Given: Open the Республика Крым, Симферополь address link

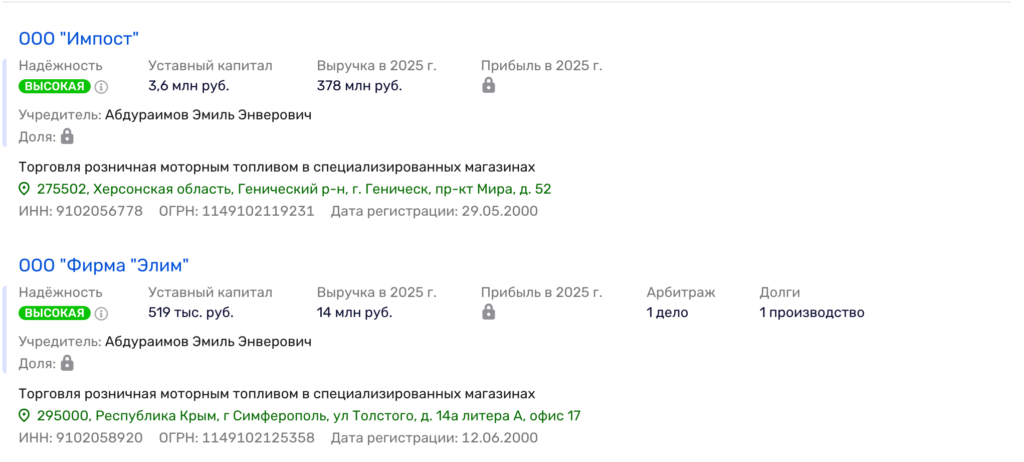Looking at the screenshot, I should (x=308, y=416).
